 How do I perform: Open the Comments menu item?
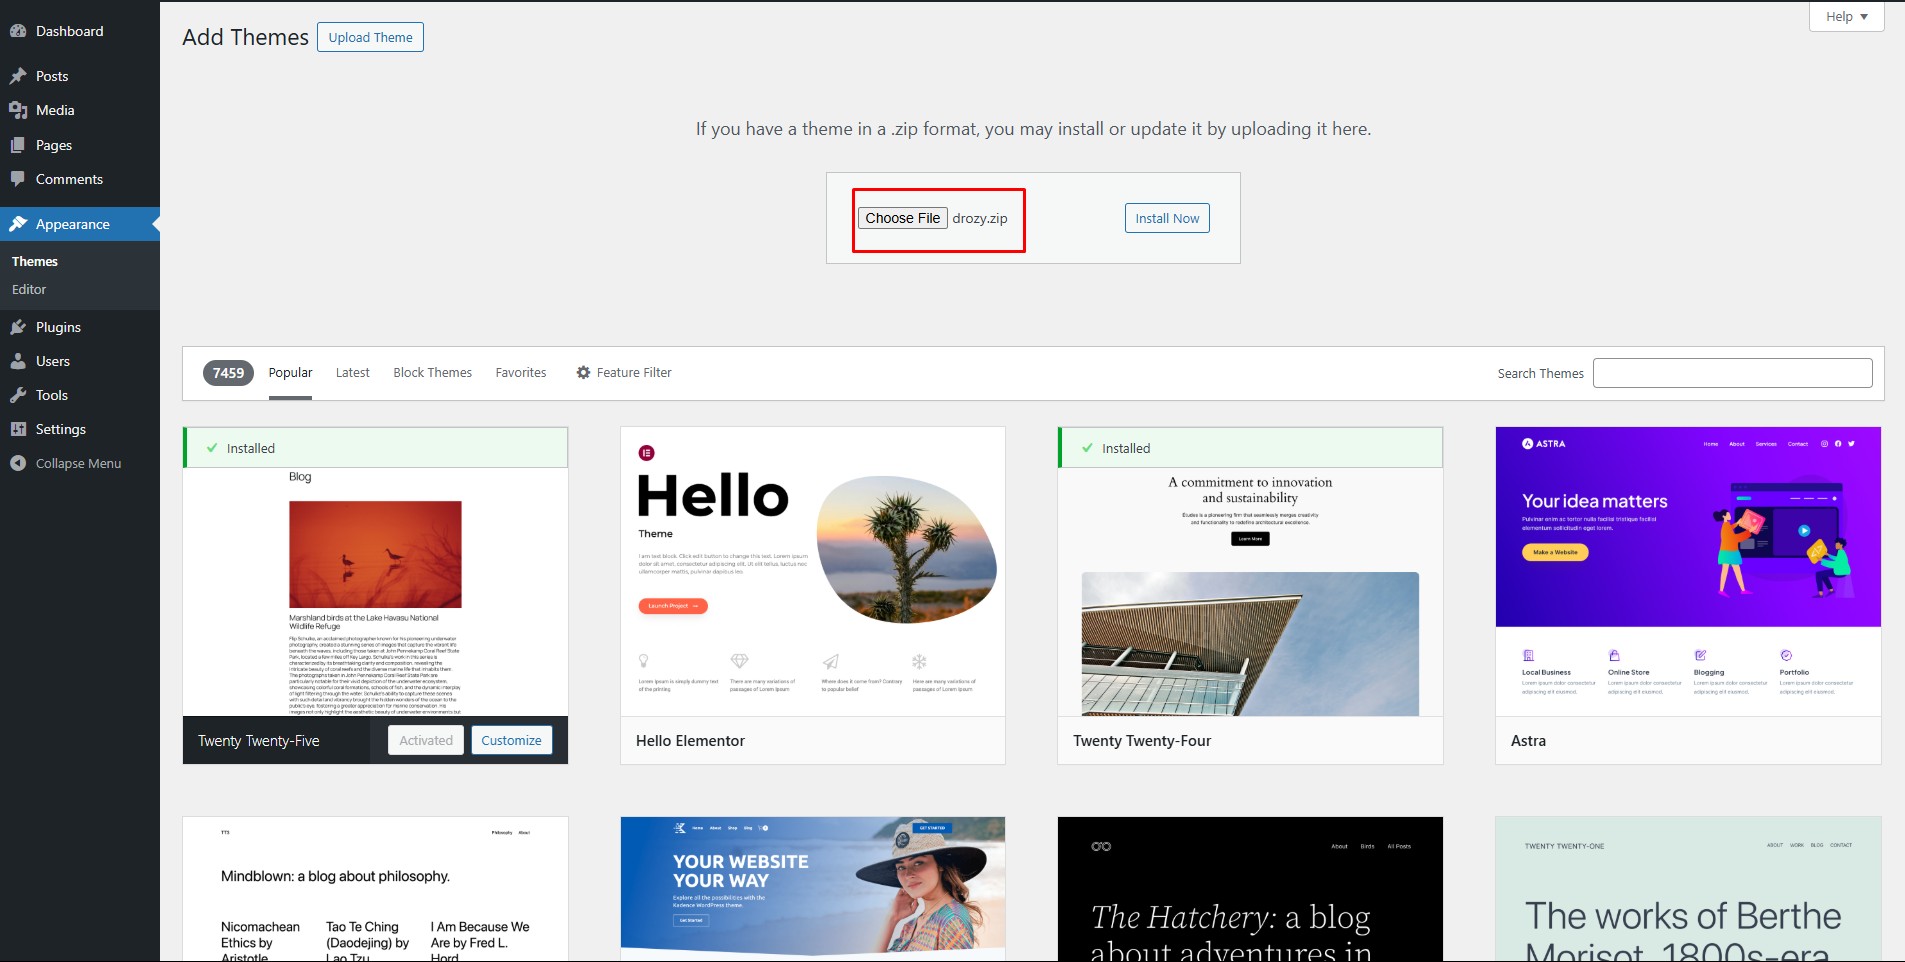[80, 179]
